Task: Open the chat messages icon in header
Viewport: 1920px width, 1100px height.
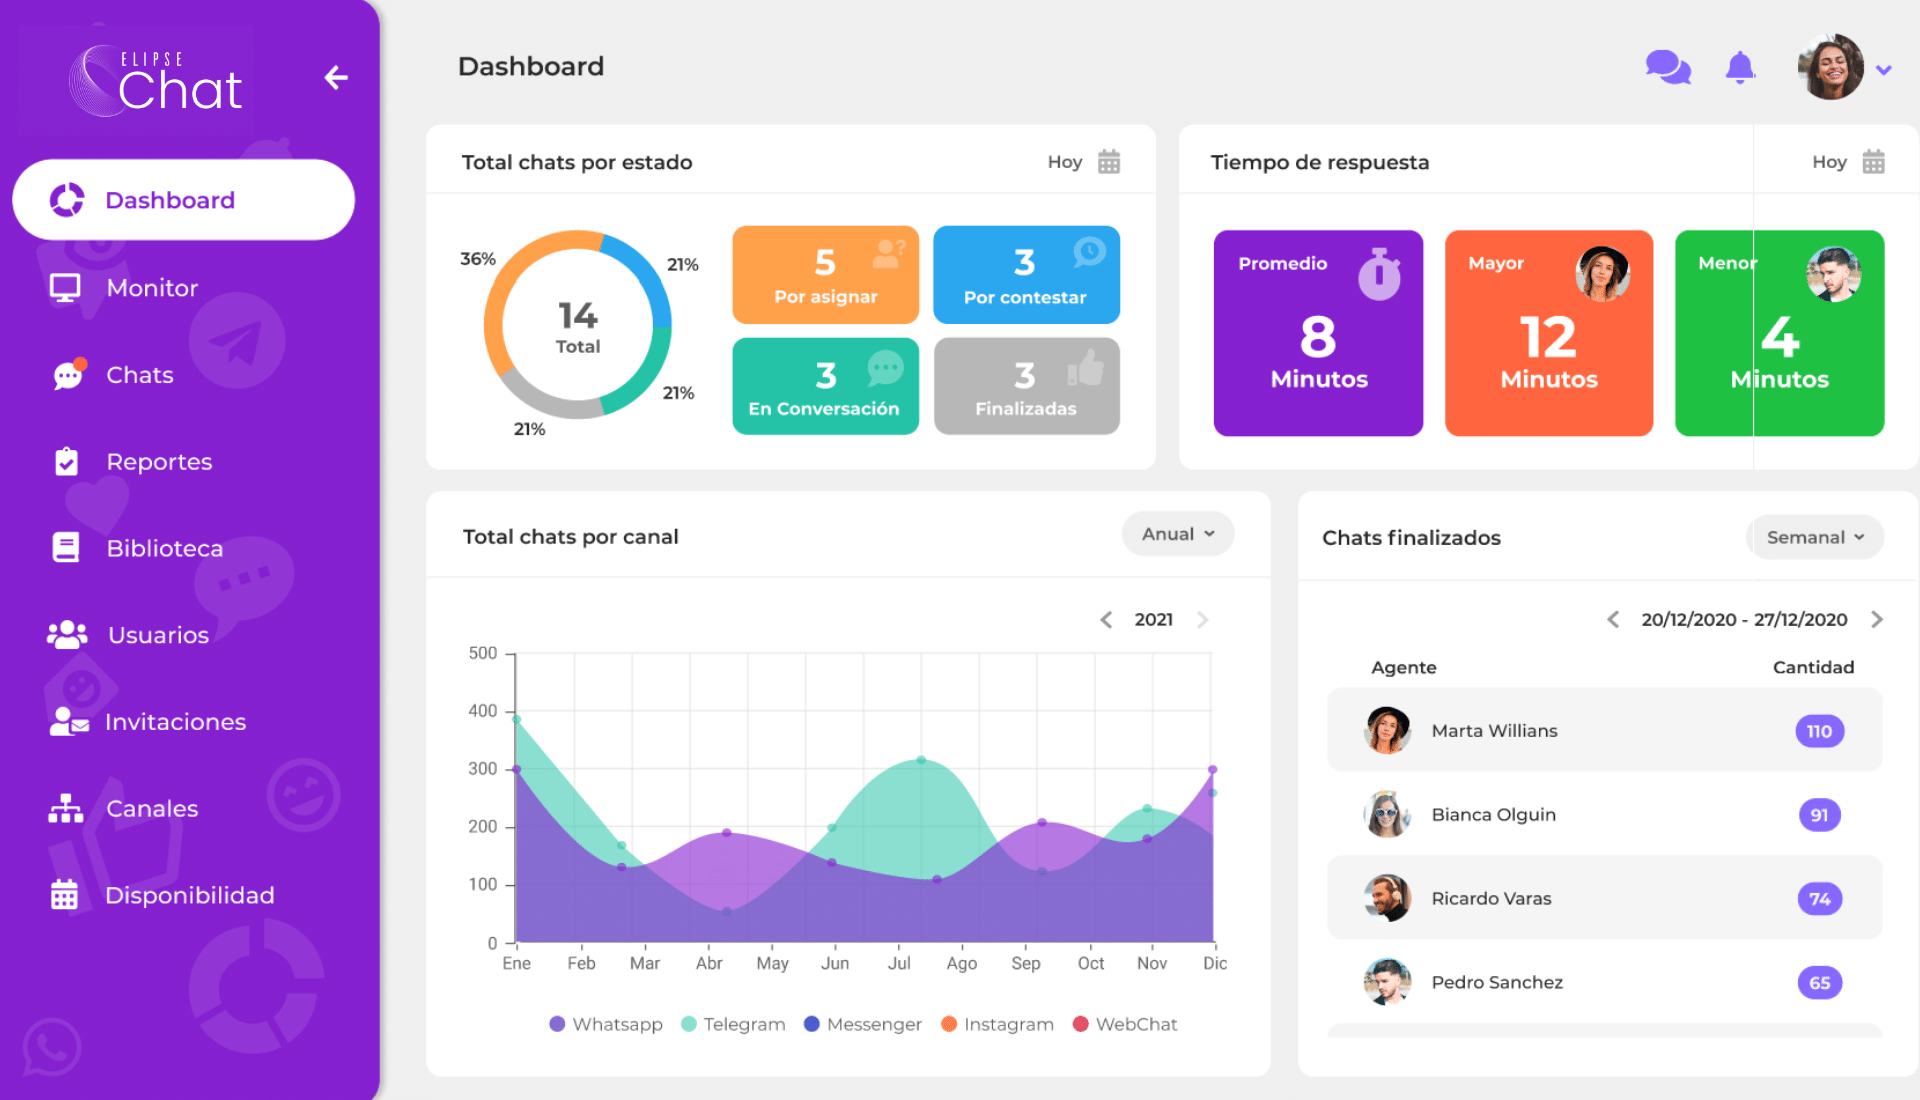Action: (1667, 67)
